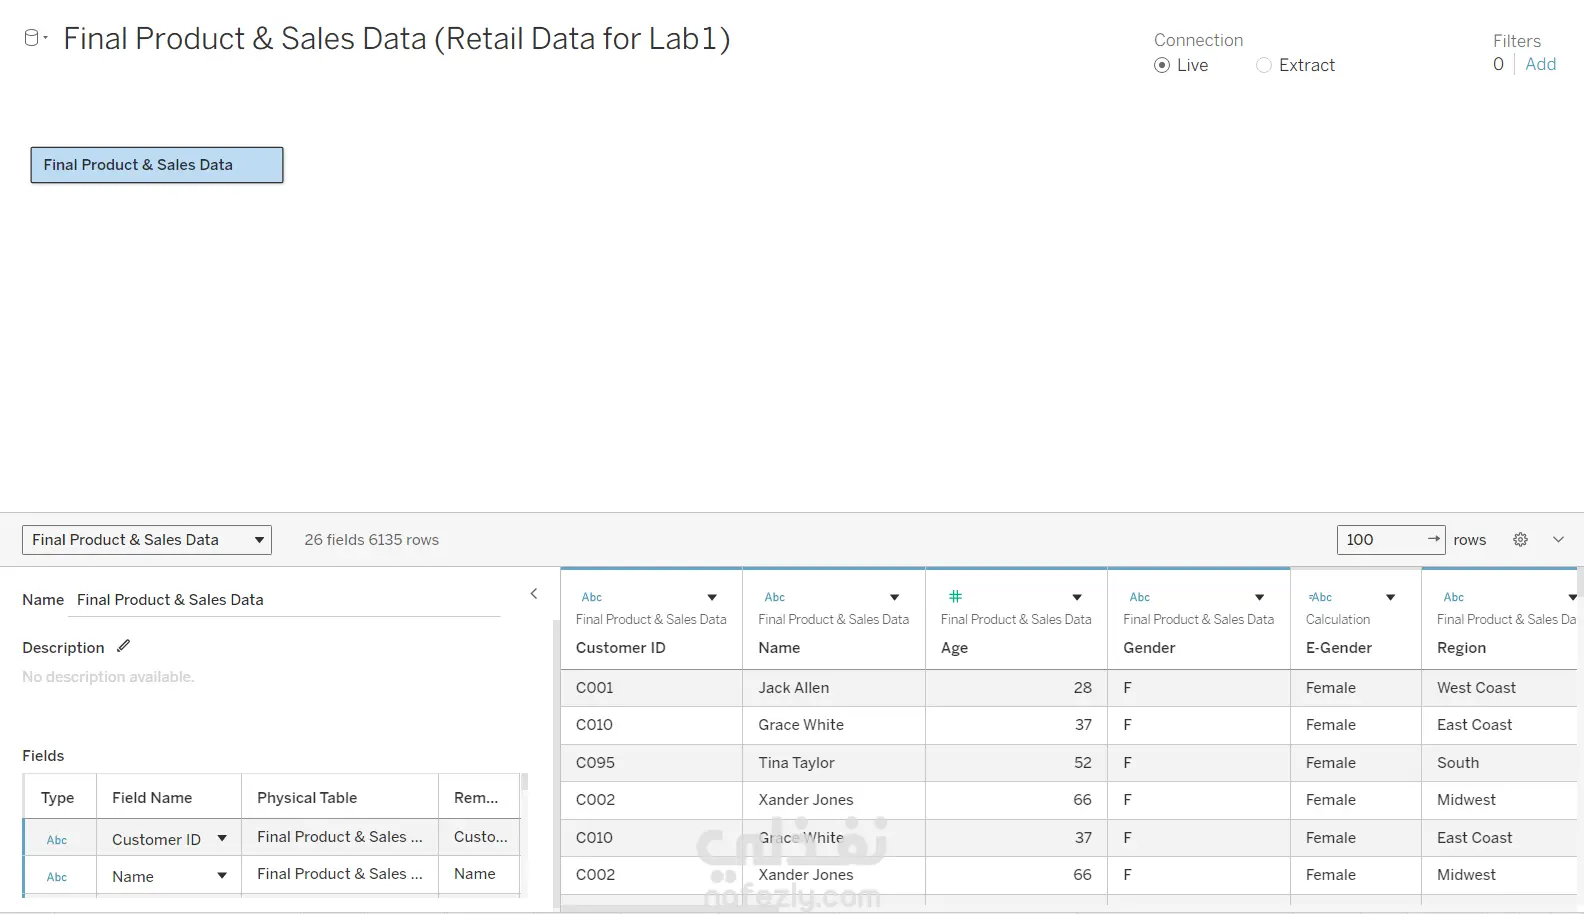Select the Final Product & Sales Data table

point(157,165)
